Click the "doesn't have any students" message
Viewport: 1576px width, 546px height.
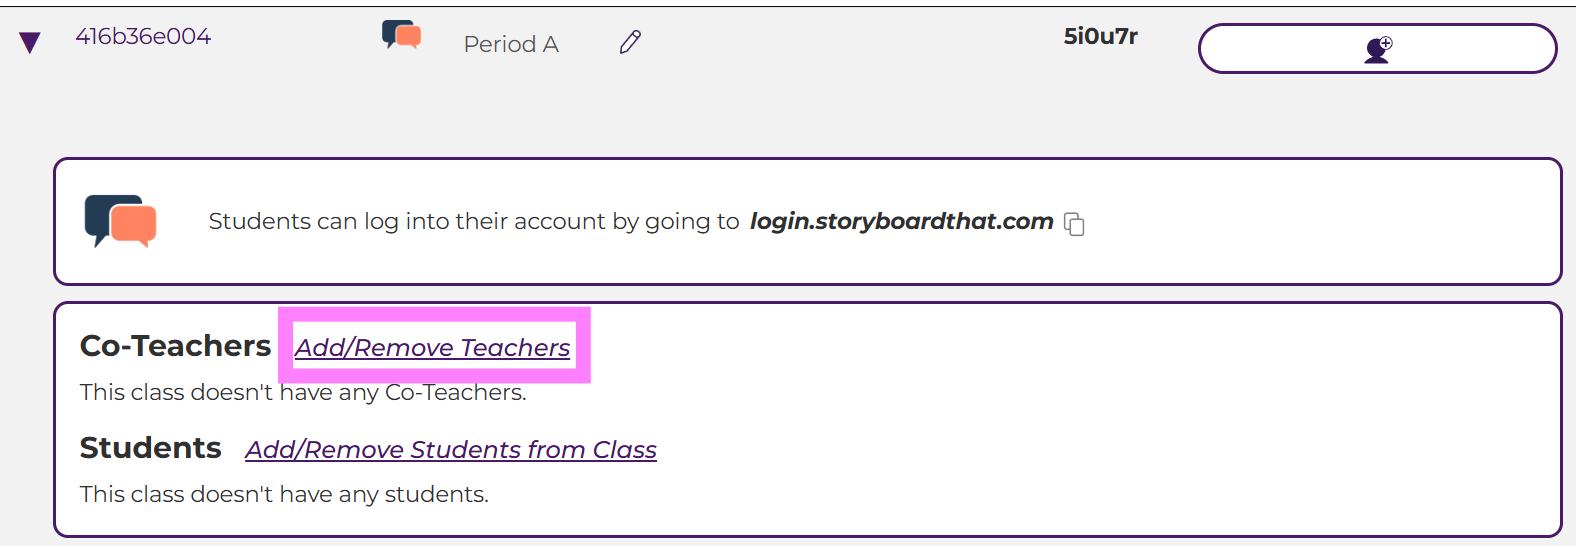284,494
